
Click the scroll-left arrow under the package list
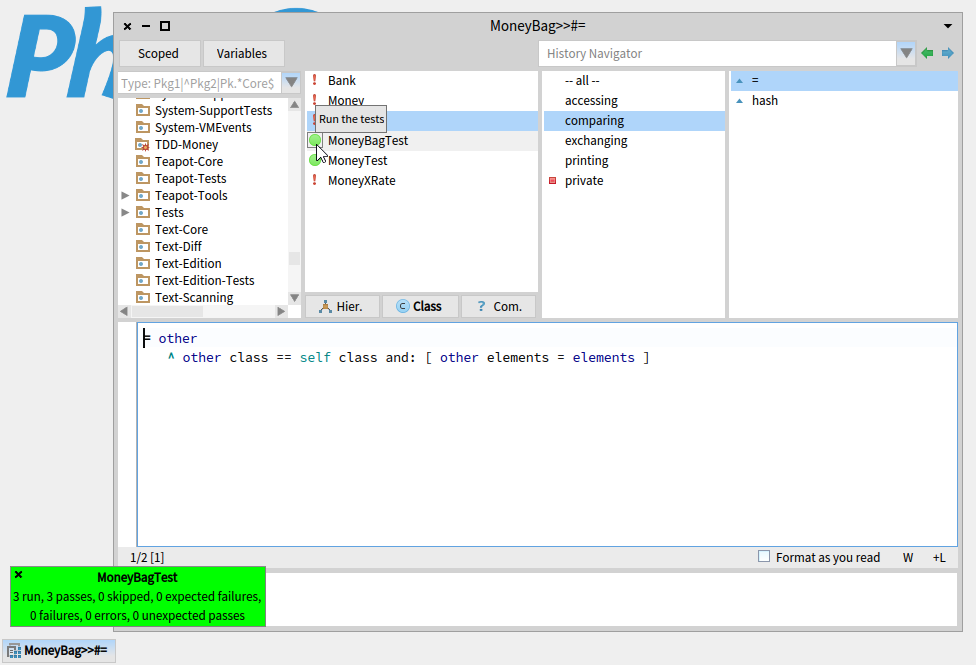pyautogui.click(x=124, y=311)
